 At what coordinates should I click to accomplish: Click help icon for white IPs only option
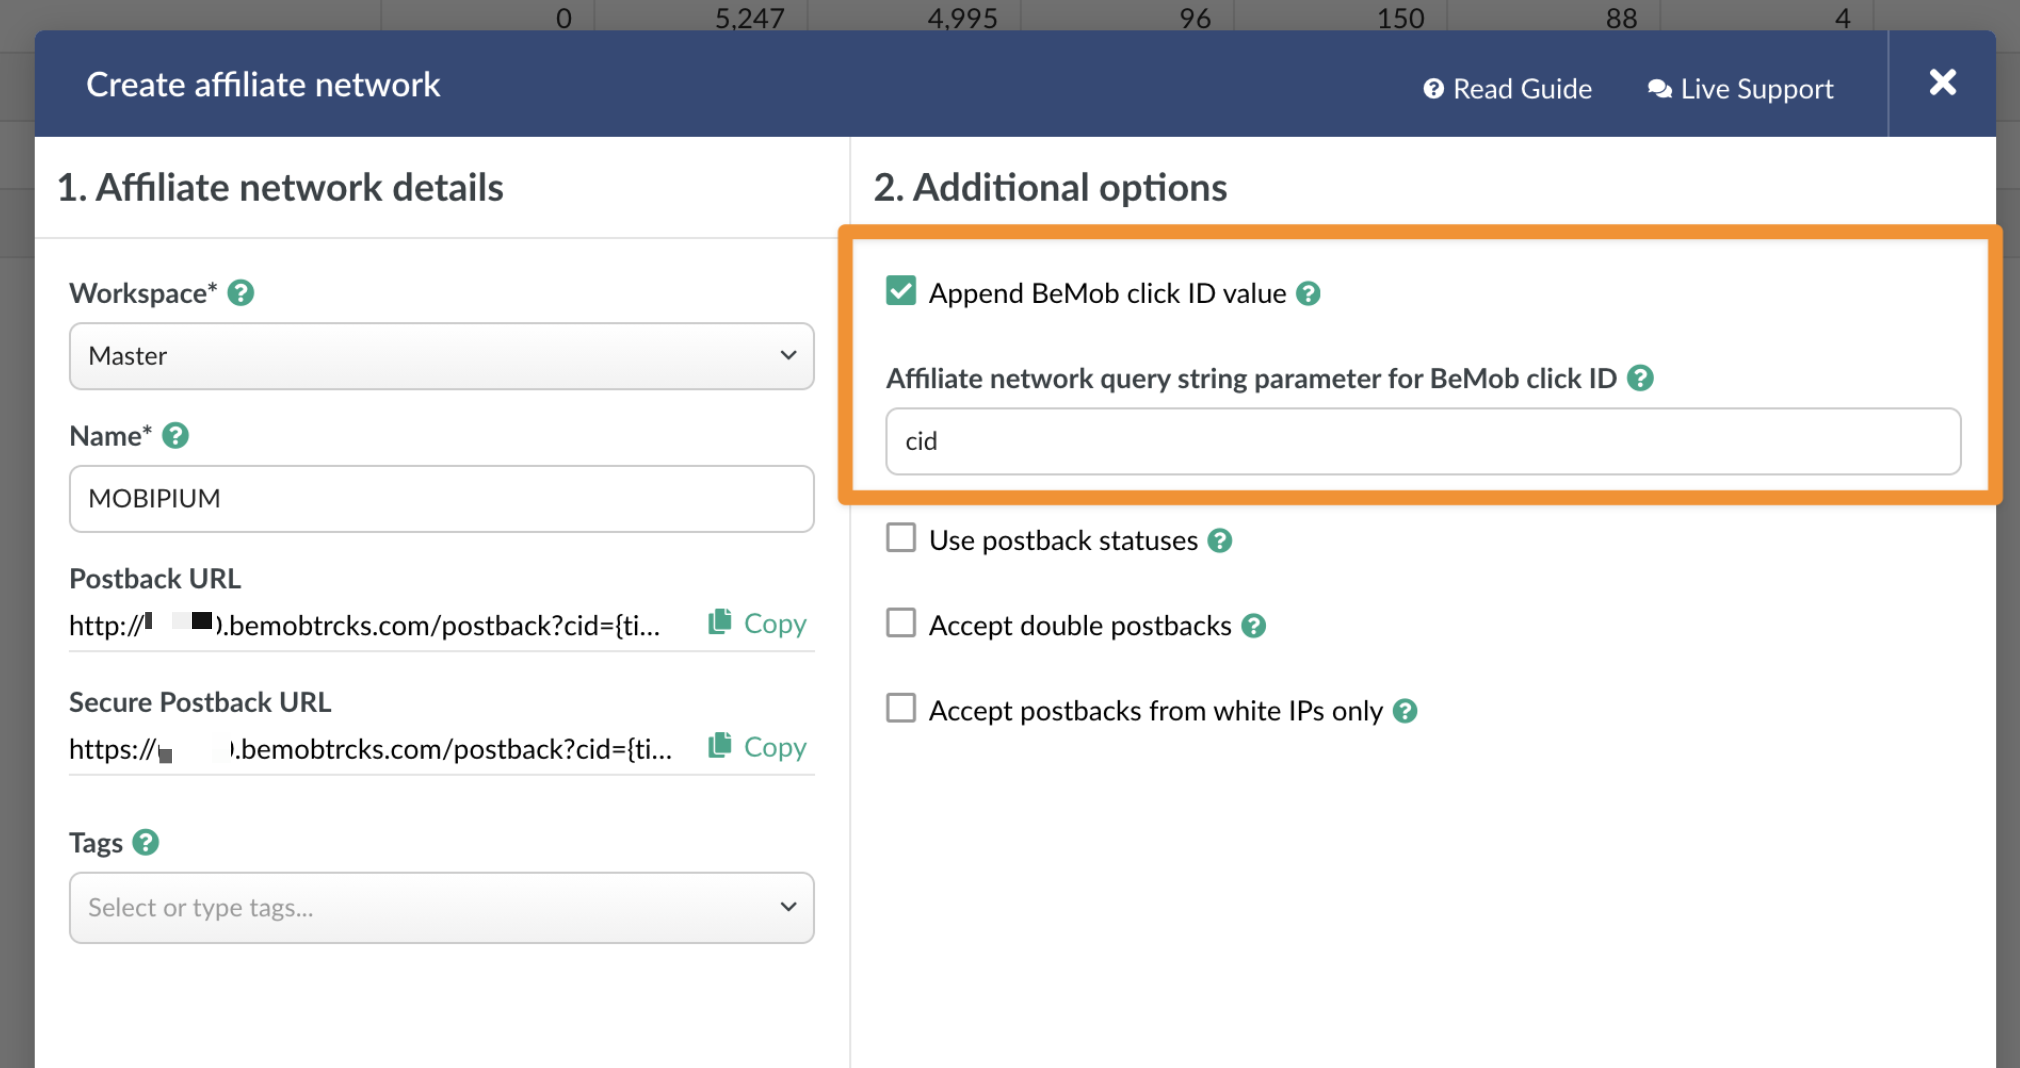[1405, 711]
